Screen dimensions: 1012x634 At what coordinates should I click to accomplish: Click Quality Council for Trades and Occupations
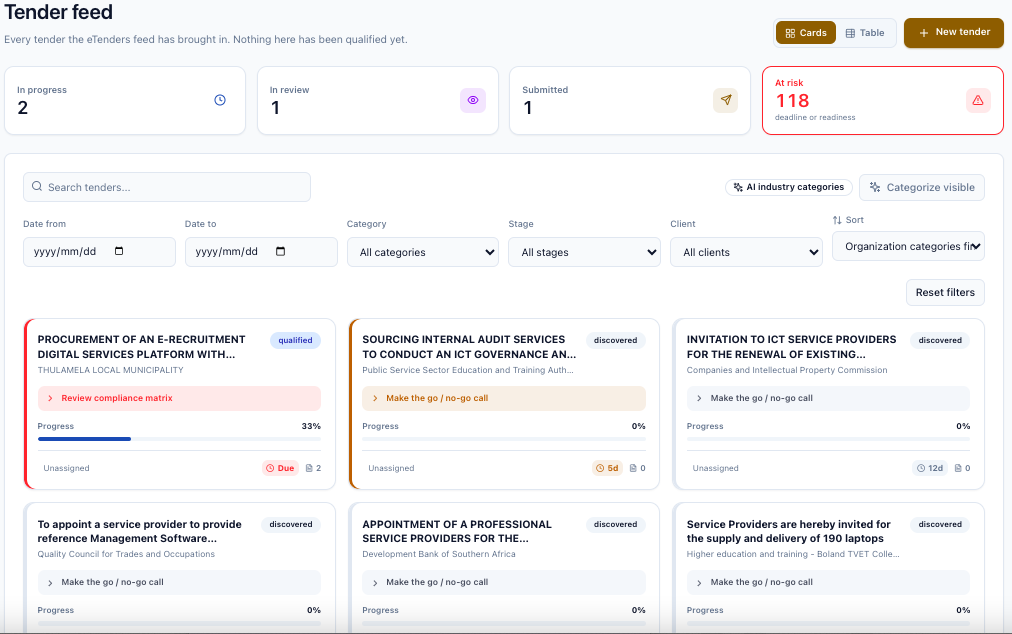pyautogui.click(x=126, y=554)
